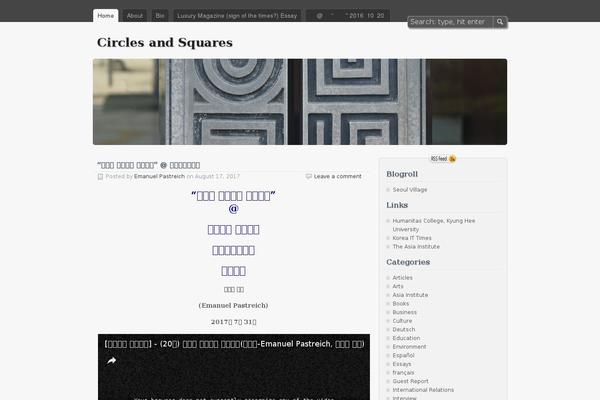Click the RSS feed text label
Image resolution: width=600 pixels, height=400 pixels.
pyautogui.click(x=439, y=159)
